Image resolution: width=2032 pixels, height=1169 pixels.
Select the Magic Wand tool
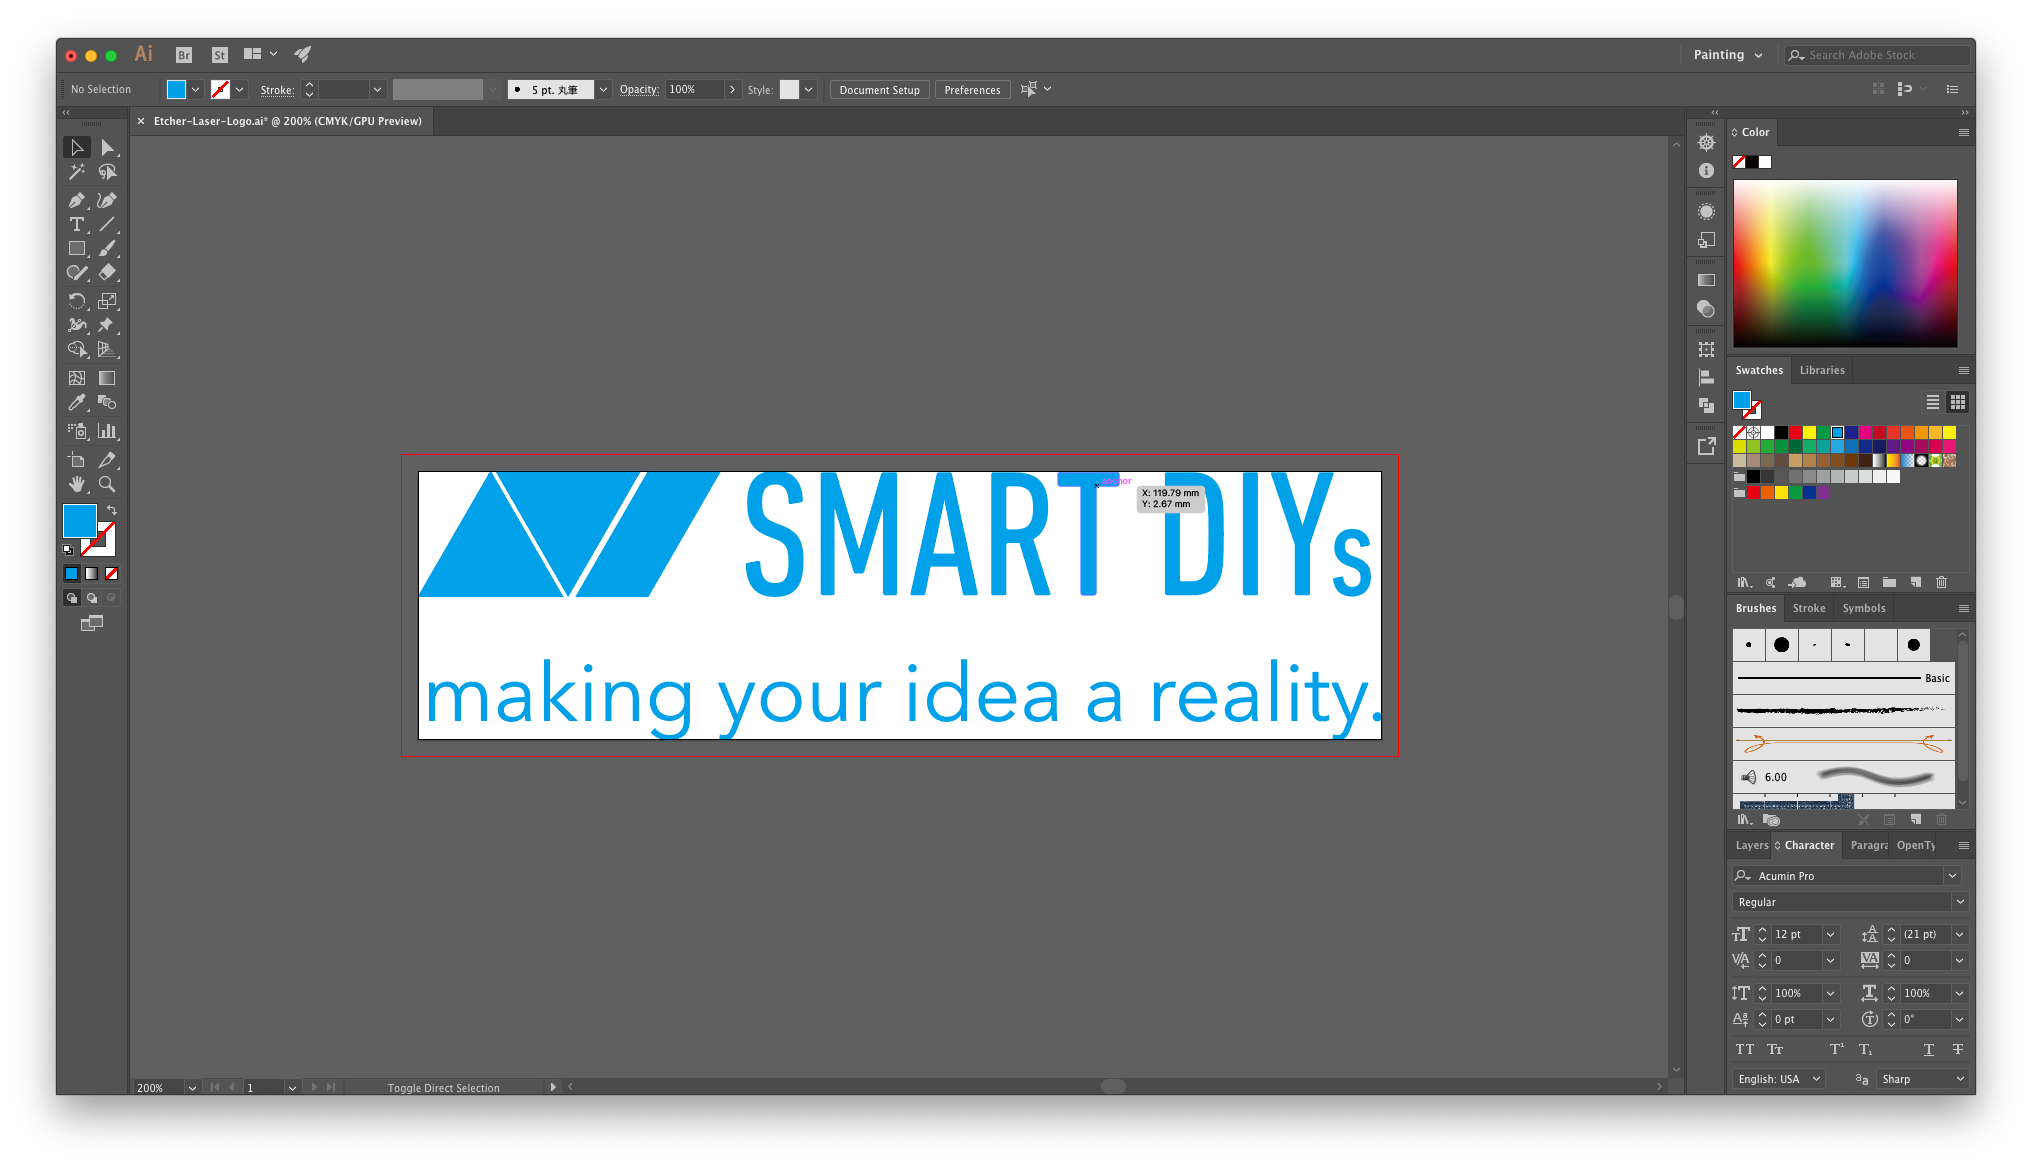(x=76, y=172)
